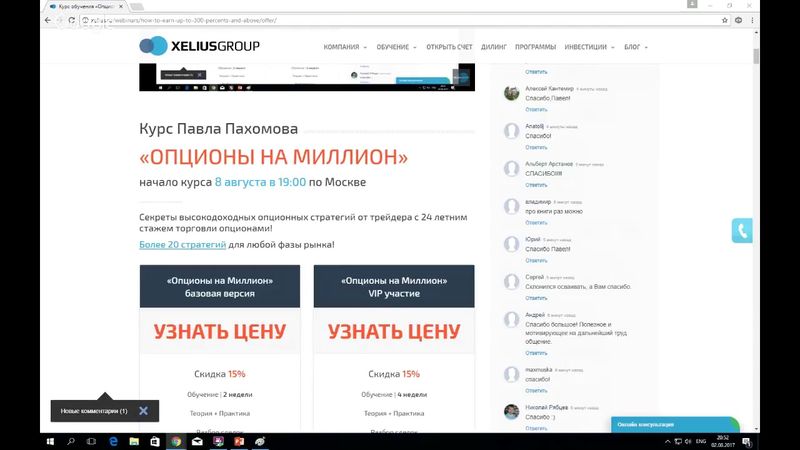
Task: Open the online consultation chat bar
Action: (x=675, y=424)
